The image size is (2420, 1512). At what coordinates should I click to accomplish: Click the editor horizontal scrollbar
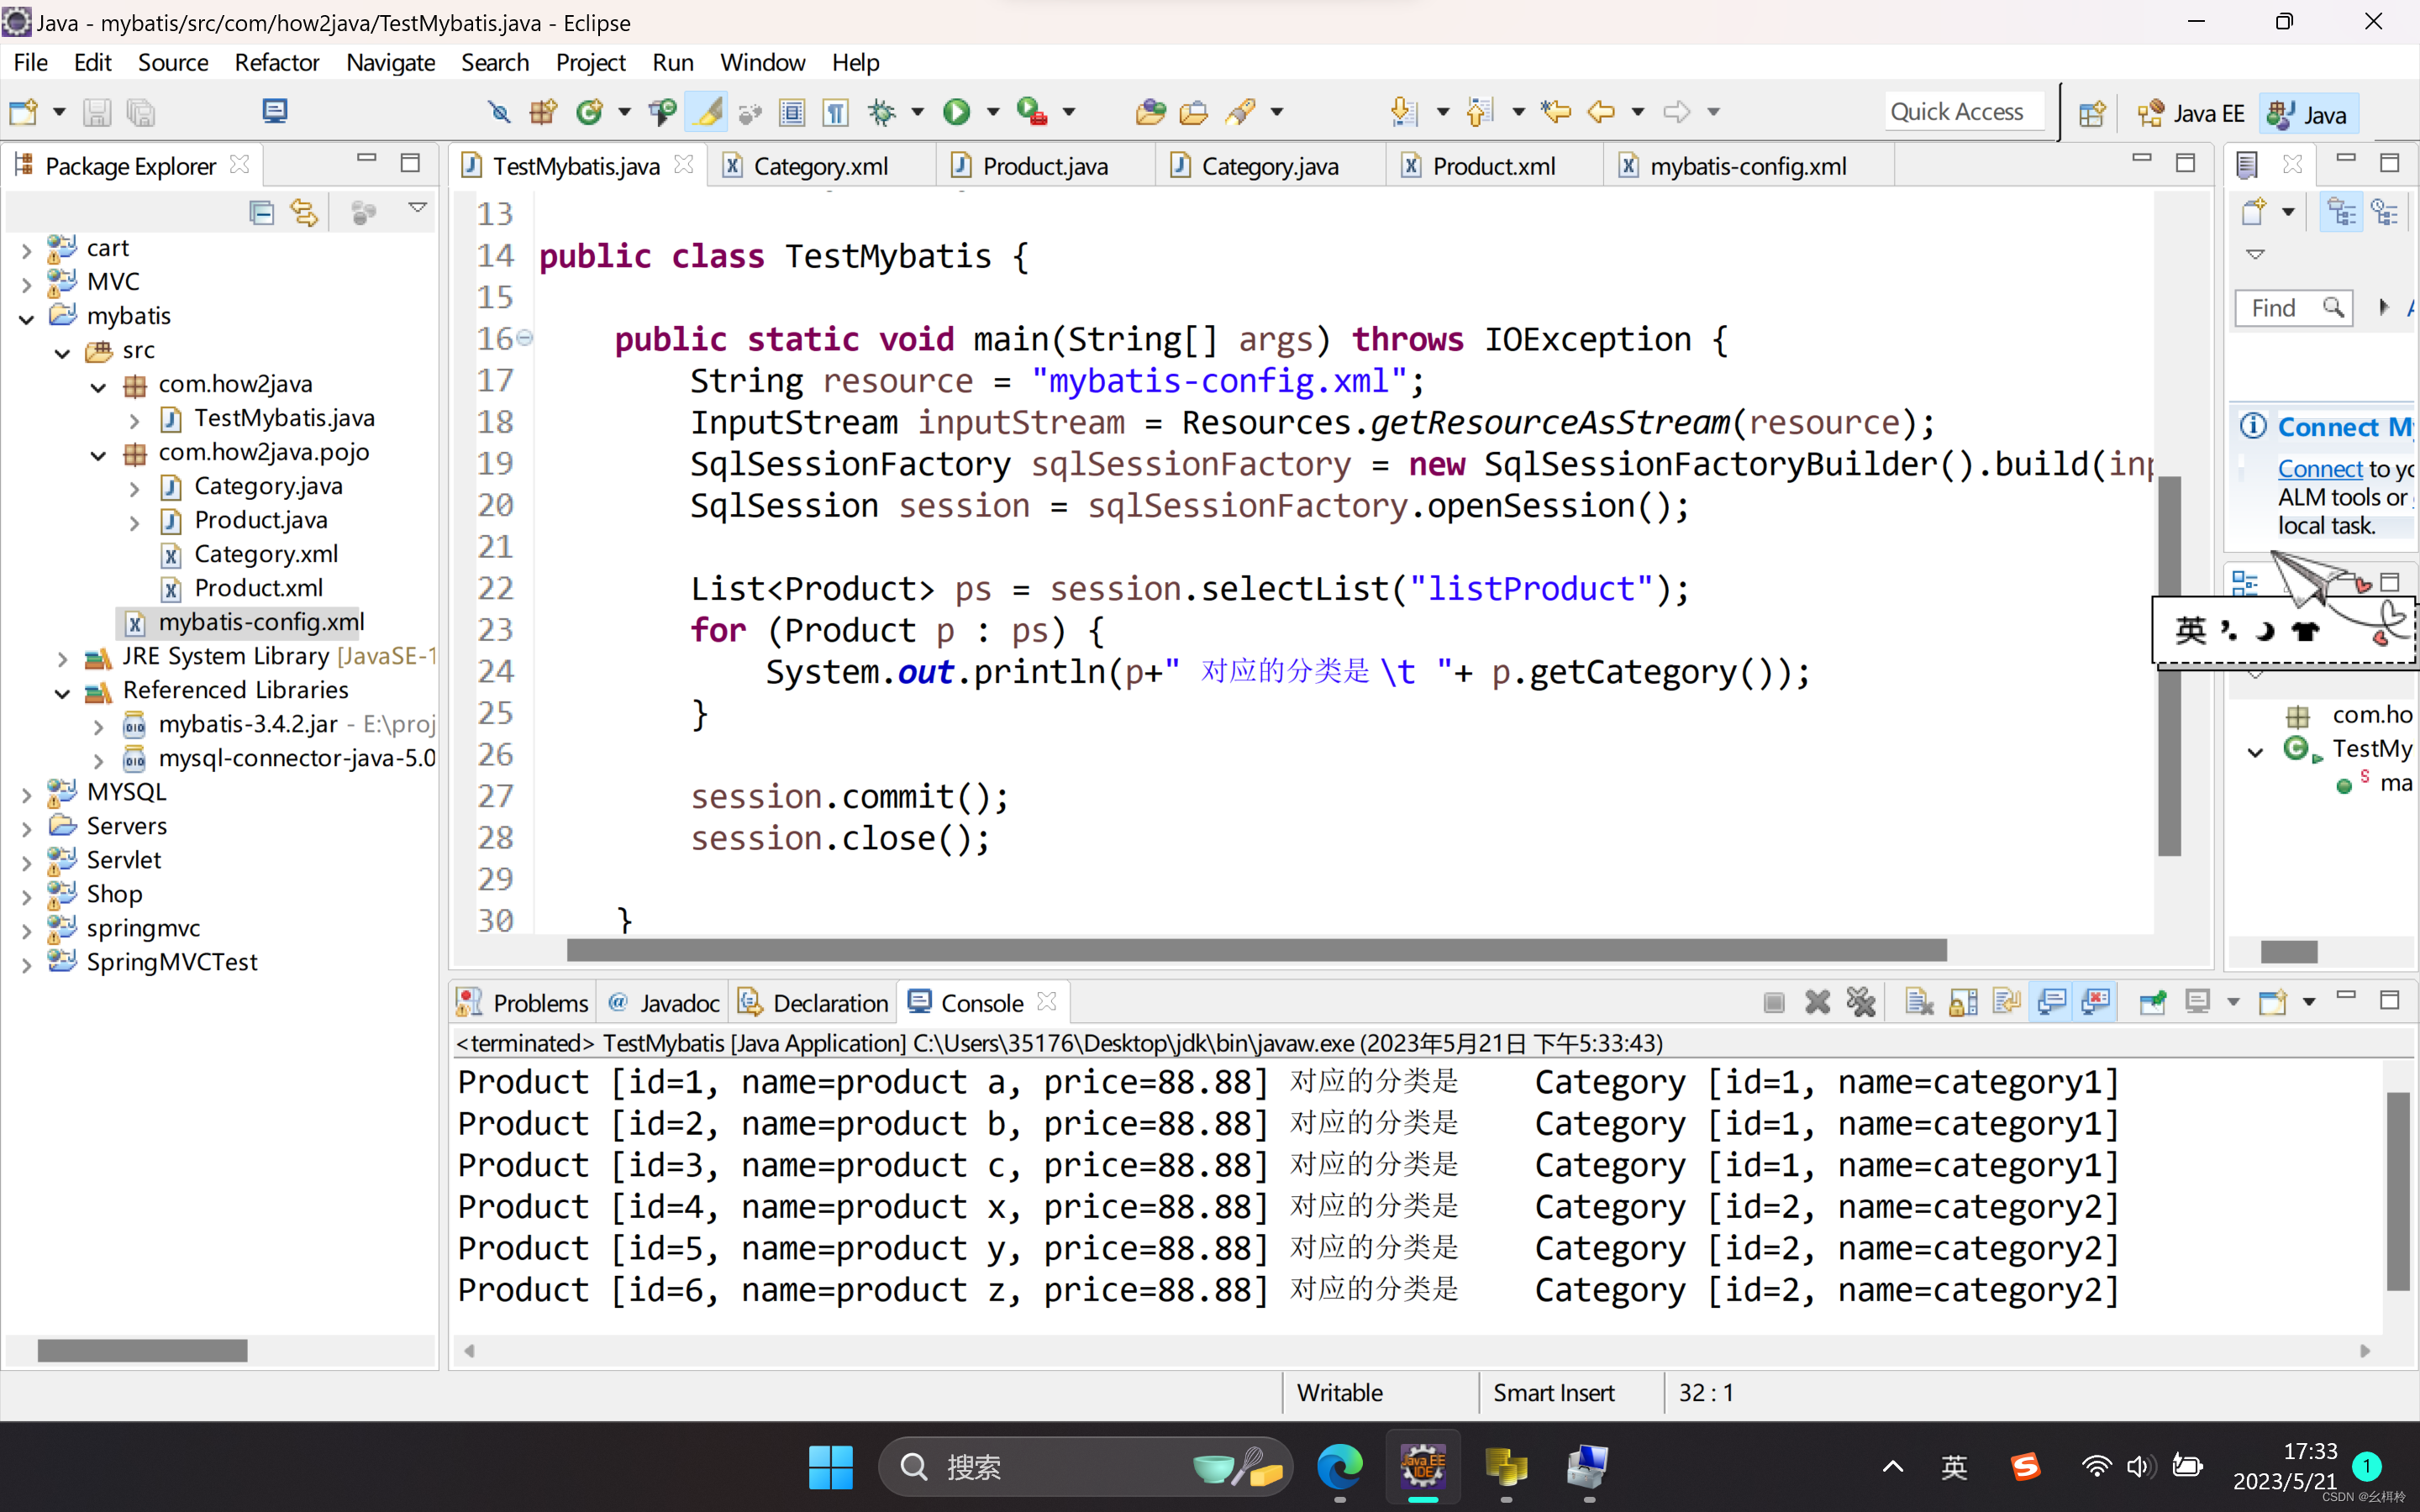click(x=1256, y=950)
